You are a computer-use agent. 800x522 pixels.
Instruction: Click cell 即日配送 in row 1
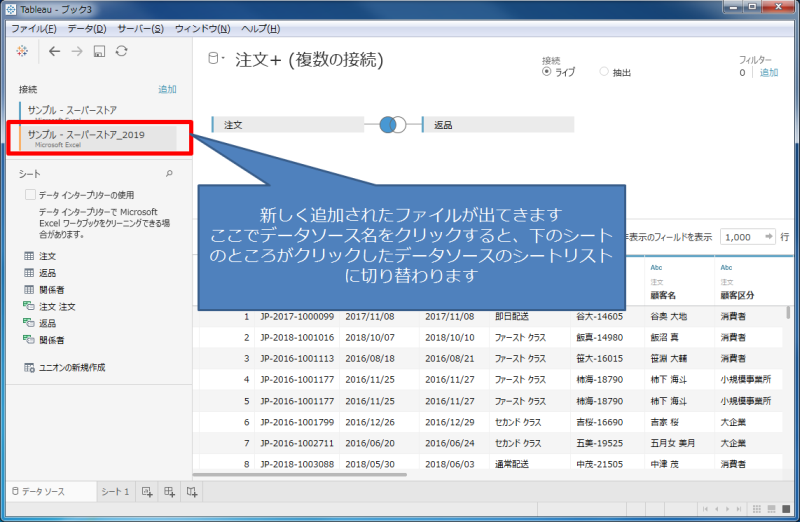tap(511, 316)
